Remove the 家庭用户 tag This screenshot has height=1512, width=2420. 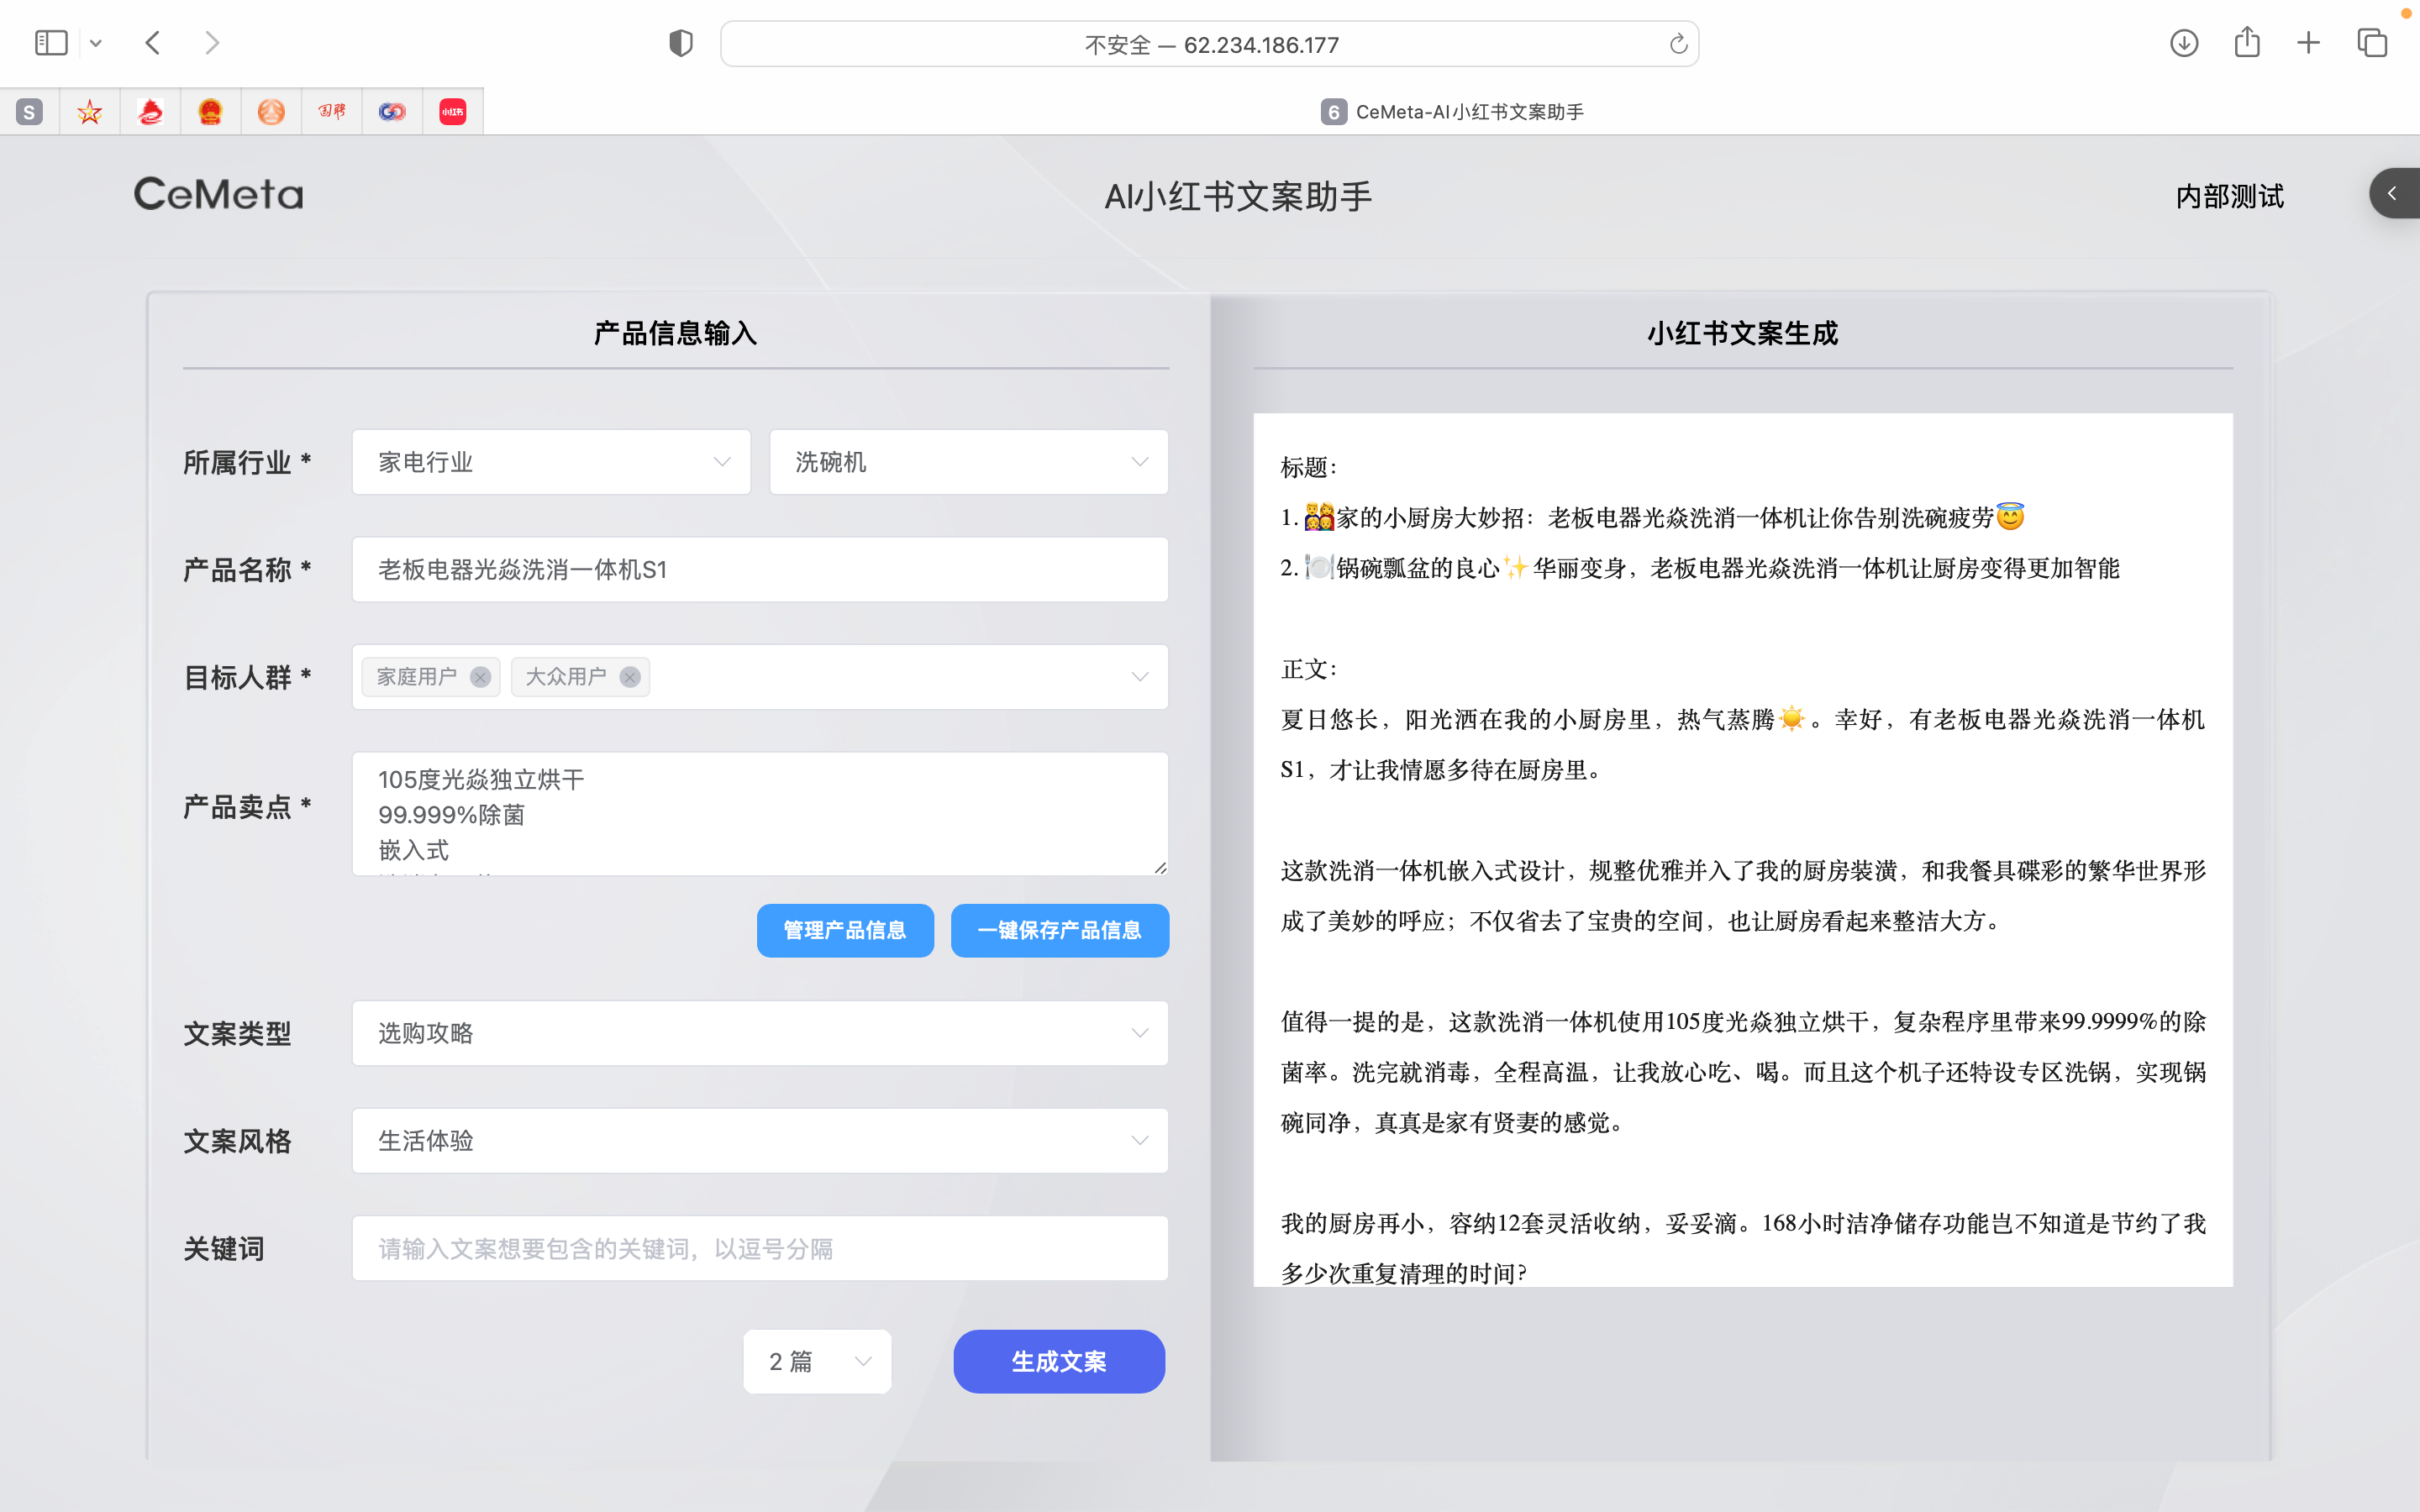[x=480, y=677]
